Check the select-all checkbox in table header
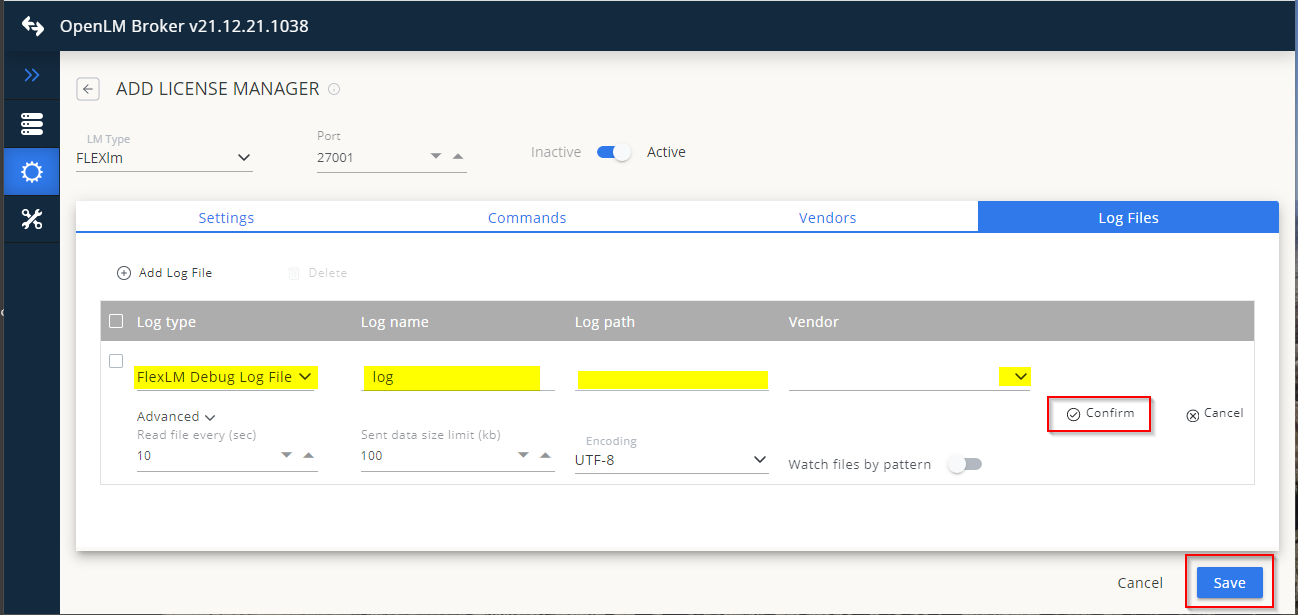The width and height of the screenshot is (1298, 615). pyautogui.click(x=116, y=321)
